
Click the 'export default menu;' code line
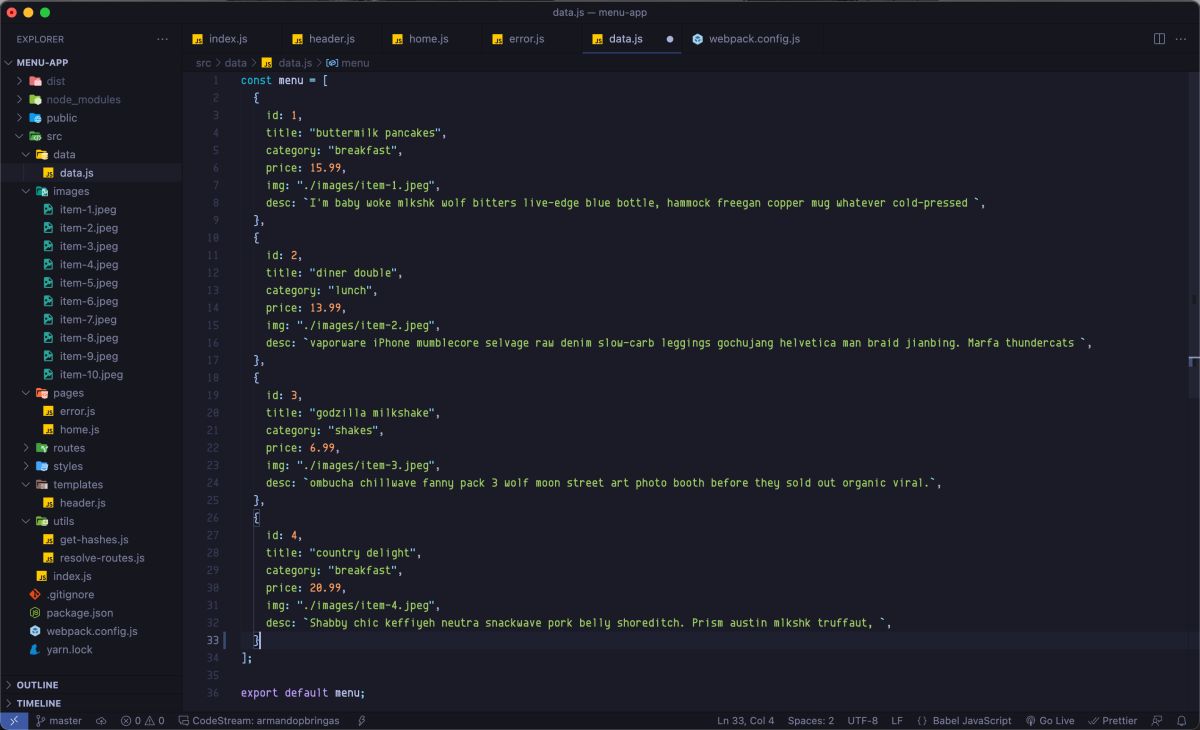pyautogui.click(x=303, y=692)
